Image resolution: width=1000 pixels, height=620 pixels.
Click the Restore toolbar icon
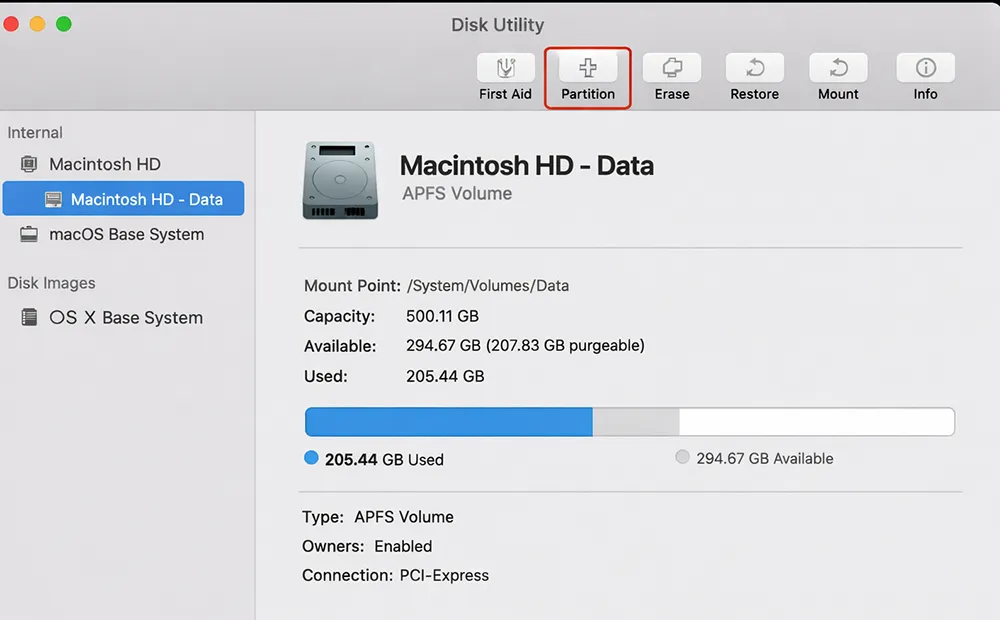754,75
